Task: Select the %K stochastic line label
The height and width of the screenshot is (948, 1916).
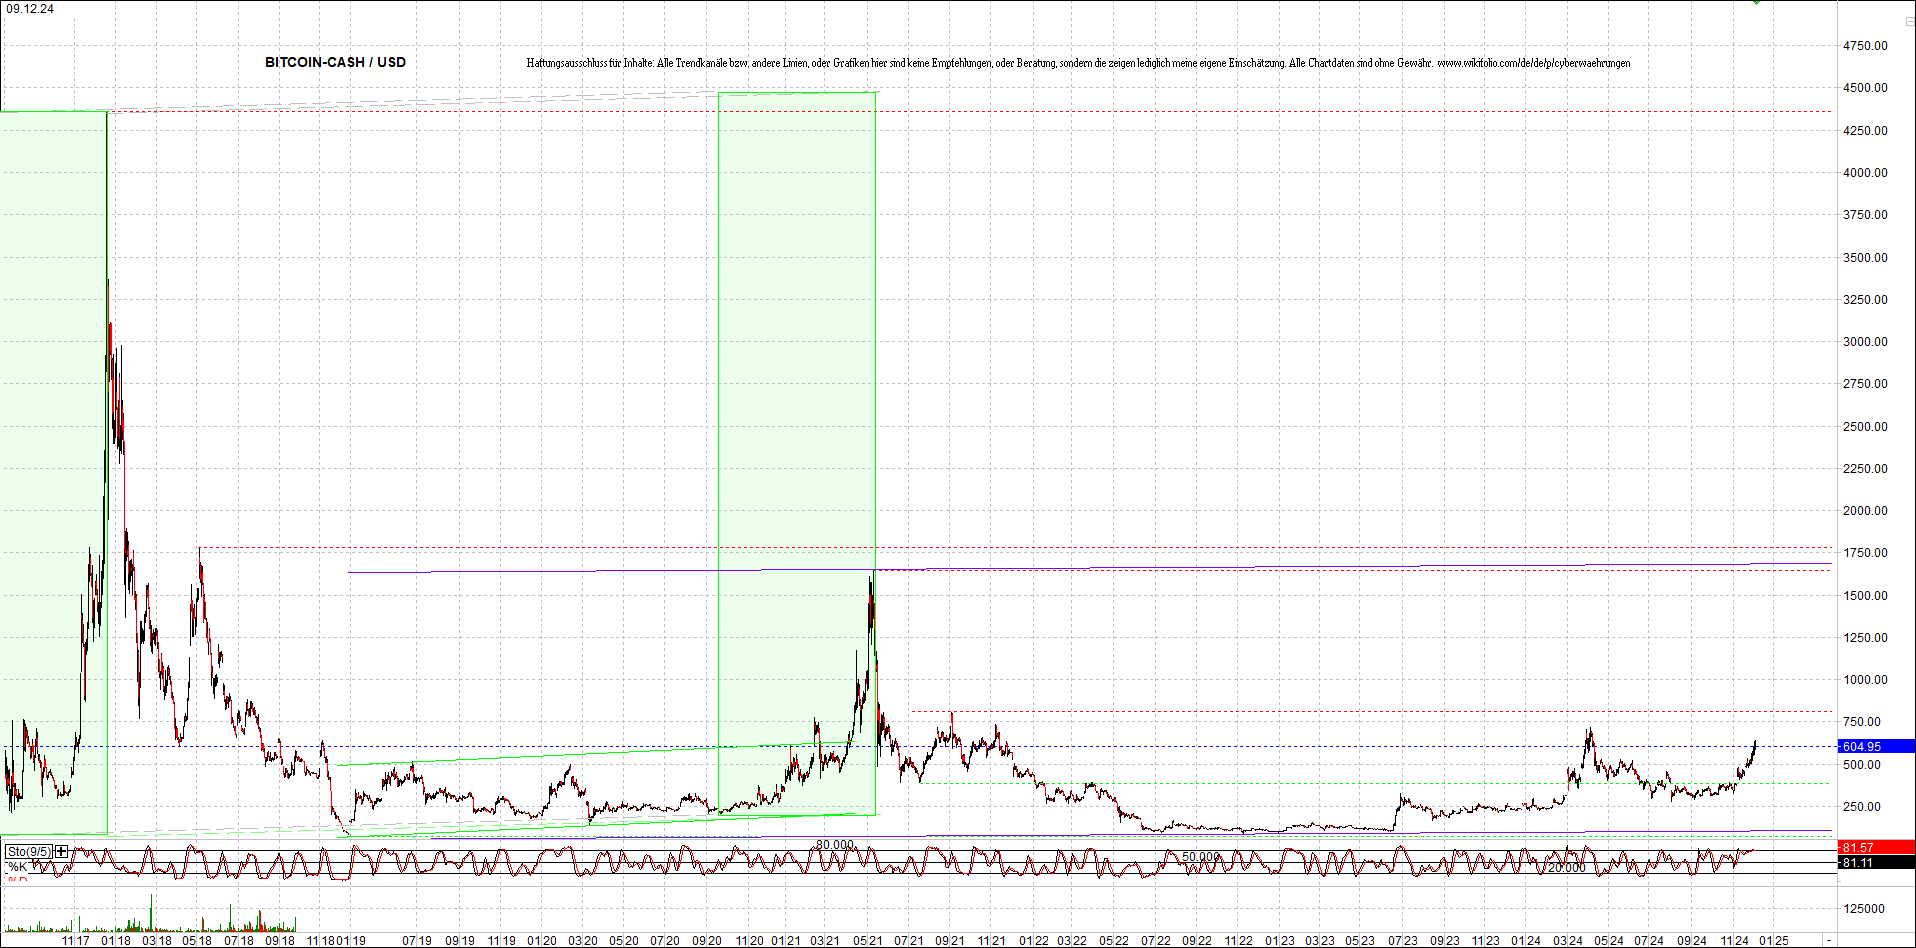Action: coord(17,867)
